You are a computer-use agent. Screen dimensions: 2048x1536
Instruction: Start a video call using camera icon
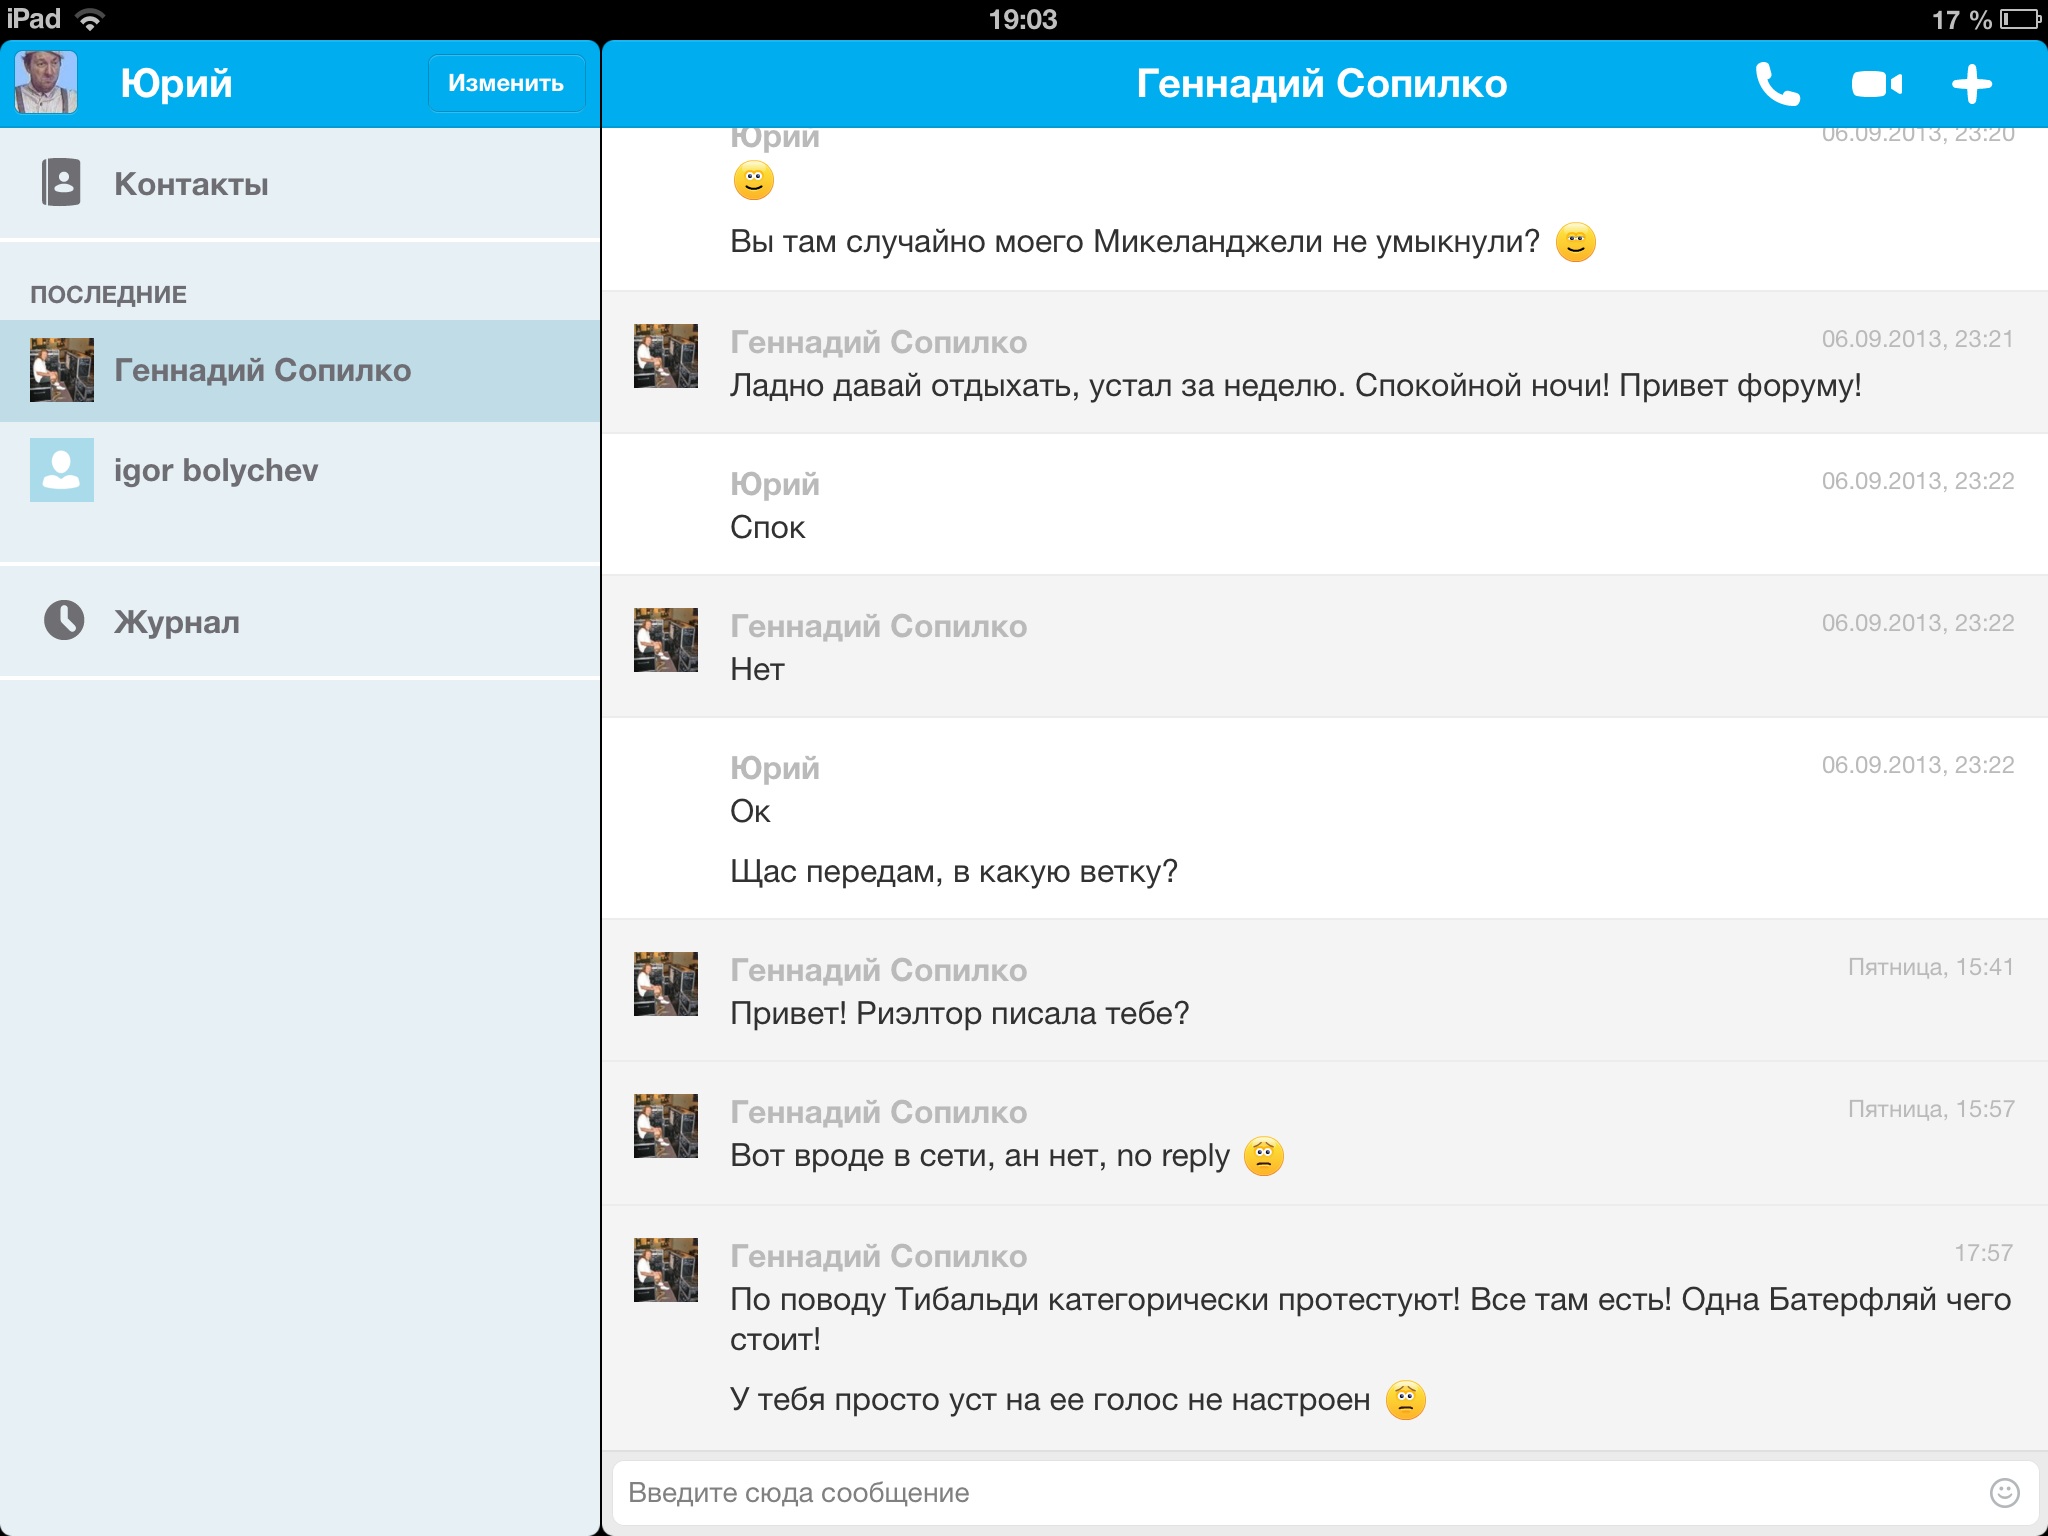tap(1876, 84)
